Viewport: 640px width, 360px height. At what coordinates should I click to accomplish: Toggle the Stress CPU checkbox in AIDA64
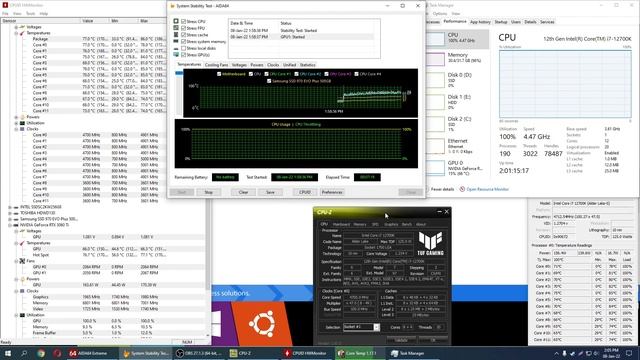coord(184,21)
